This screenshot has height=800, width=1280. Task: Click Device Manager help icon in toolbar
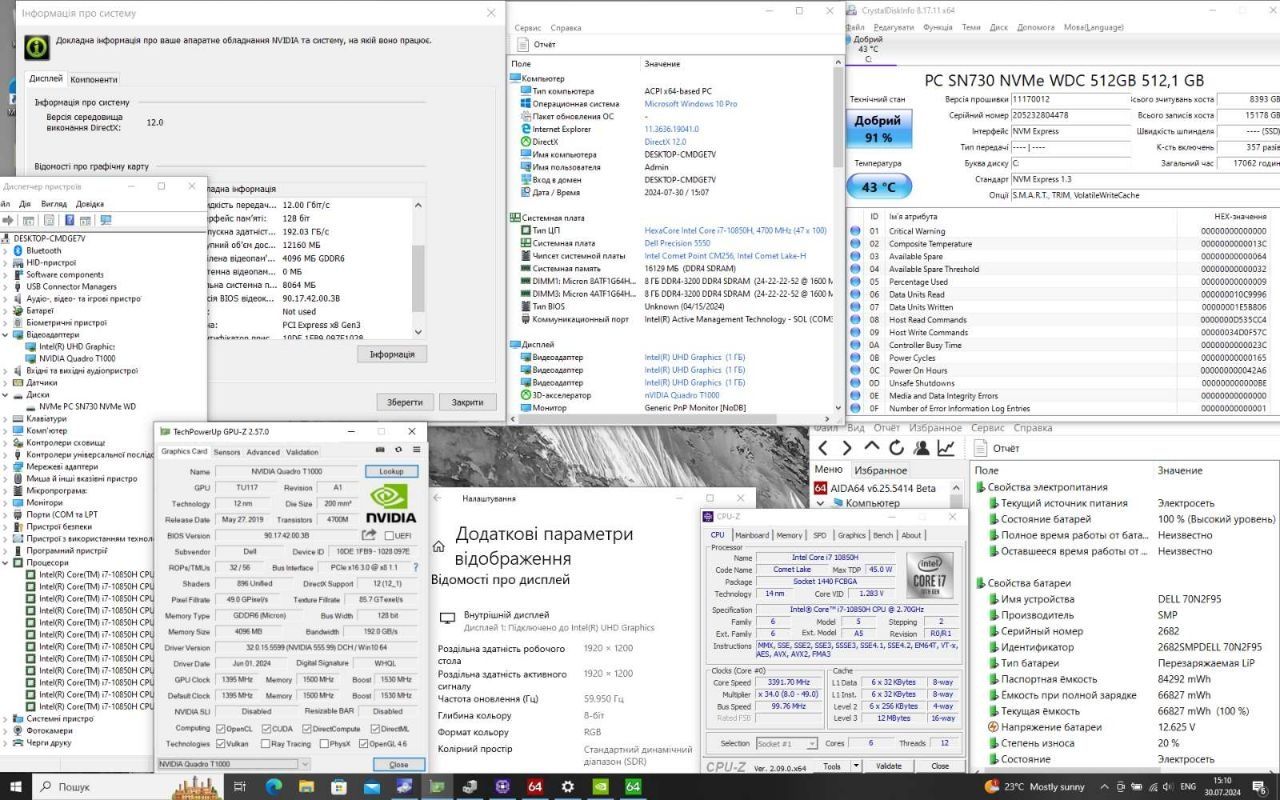(70, 220)
